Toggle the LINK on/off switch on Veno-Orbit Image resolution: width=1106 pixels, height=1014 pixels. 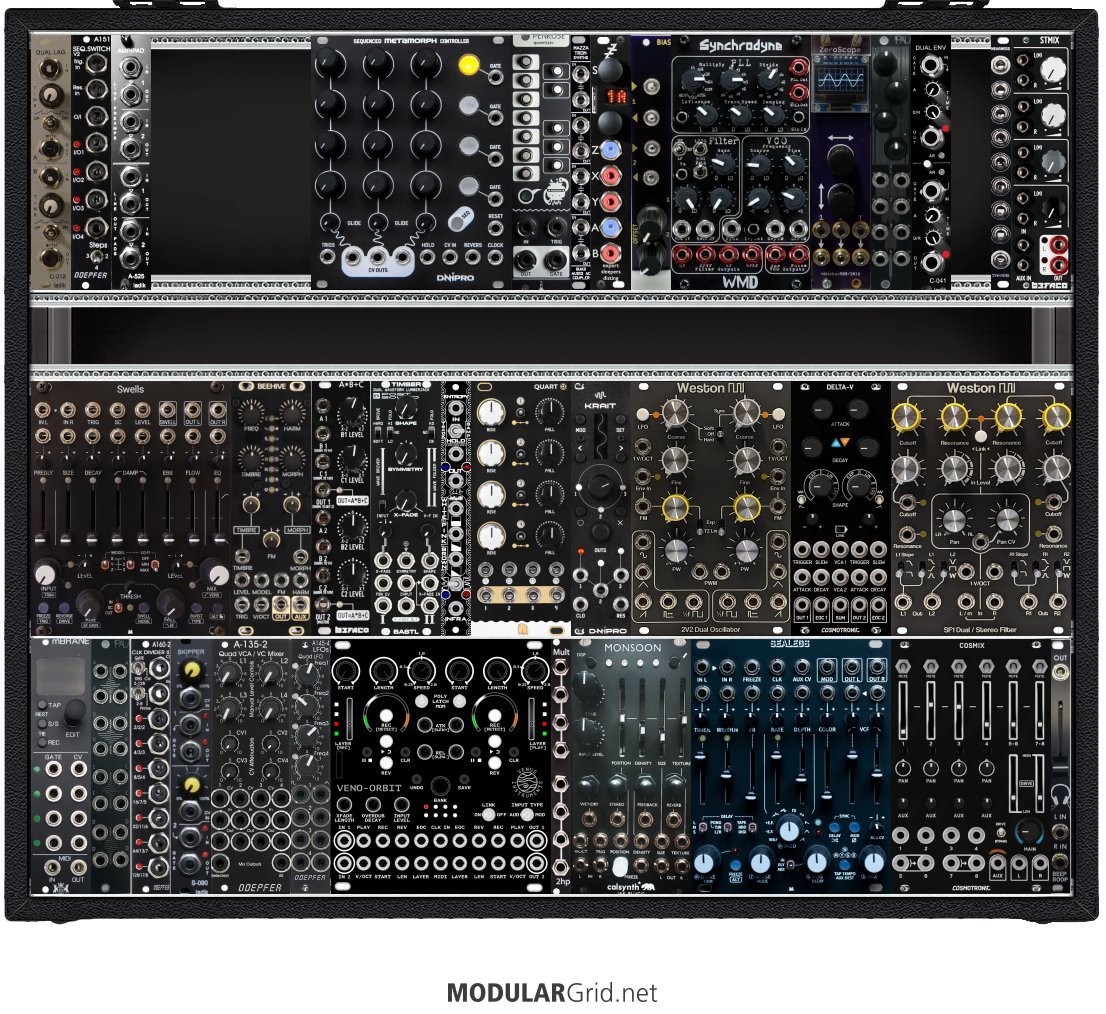click(x=487, y=814)
